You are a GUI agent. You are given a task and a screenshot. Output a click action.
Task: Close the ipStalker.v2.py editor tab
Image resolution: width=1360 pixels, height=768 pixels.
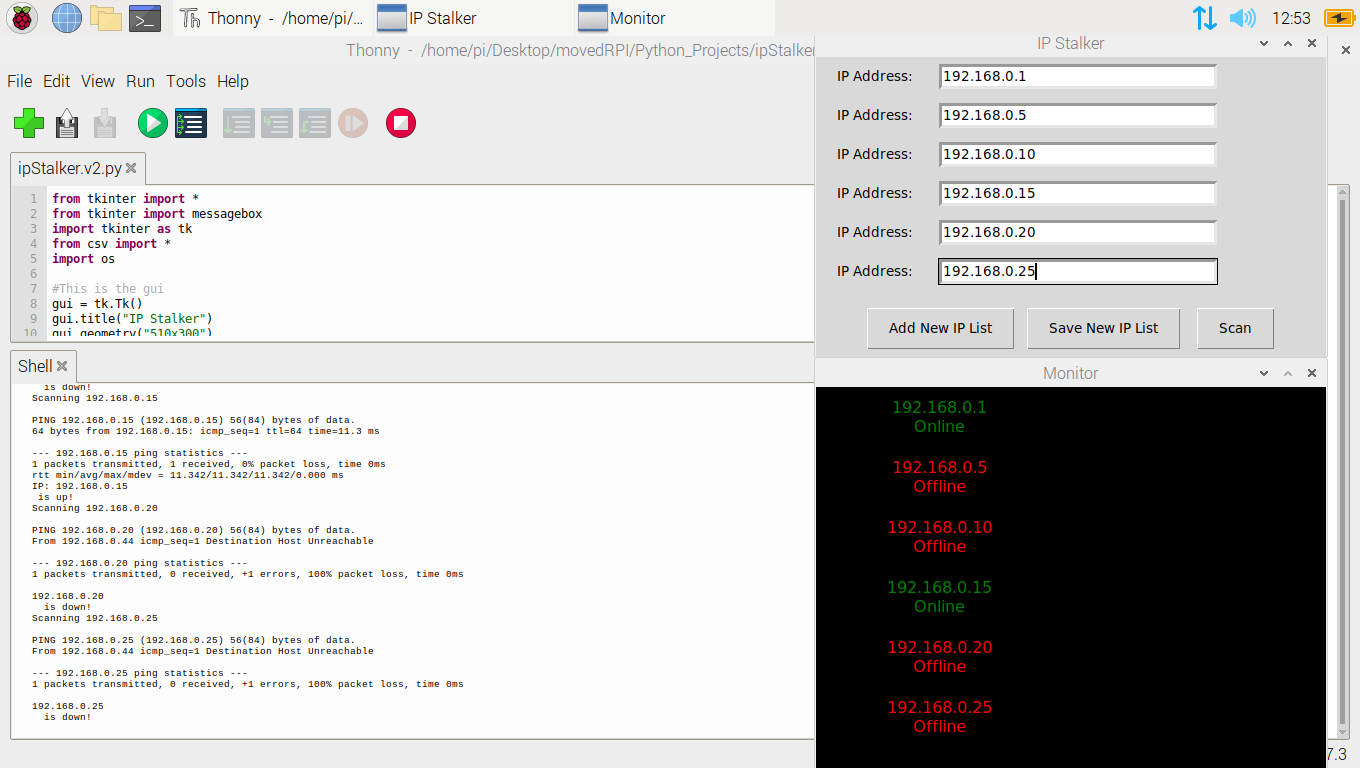131,168
